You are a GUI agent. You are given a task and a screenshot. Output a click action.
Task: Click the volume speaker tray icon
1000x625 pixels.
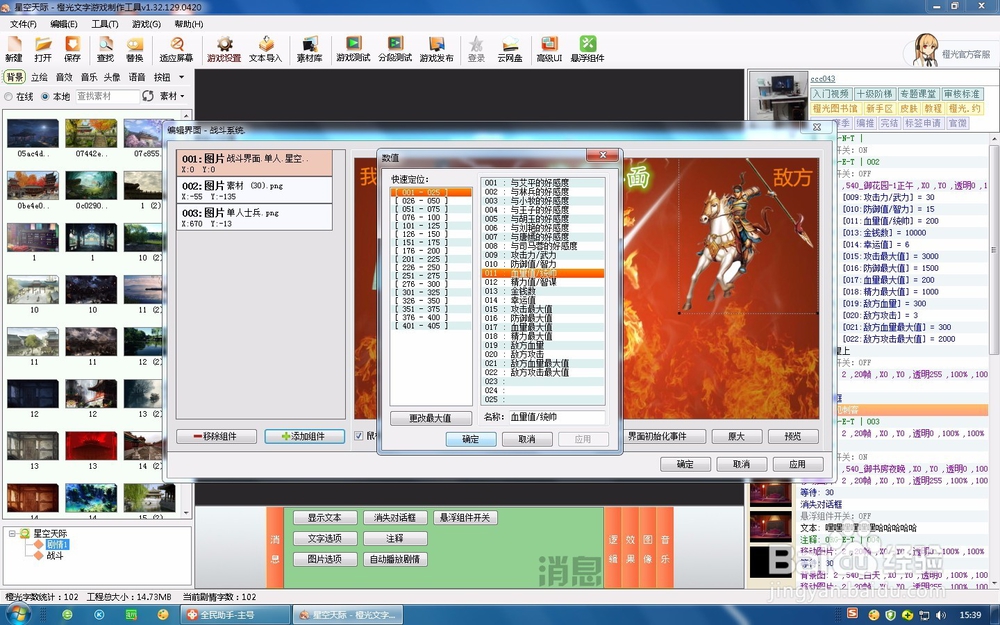coord(941,615)
